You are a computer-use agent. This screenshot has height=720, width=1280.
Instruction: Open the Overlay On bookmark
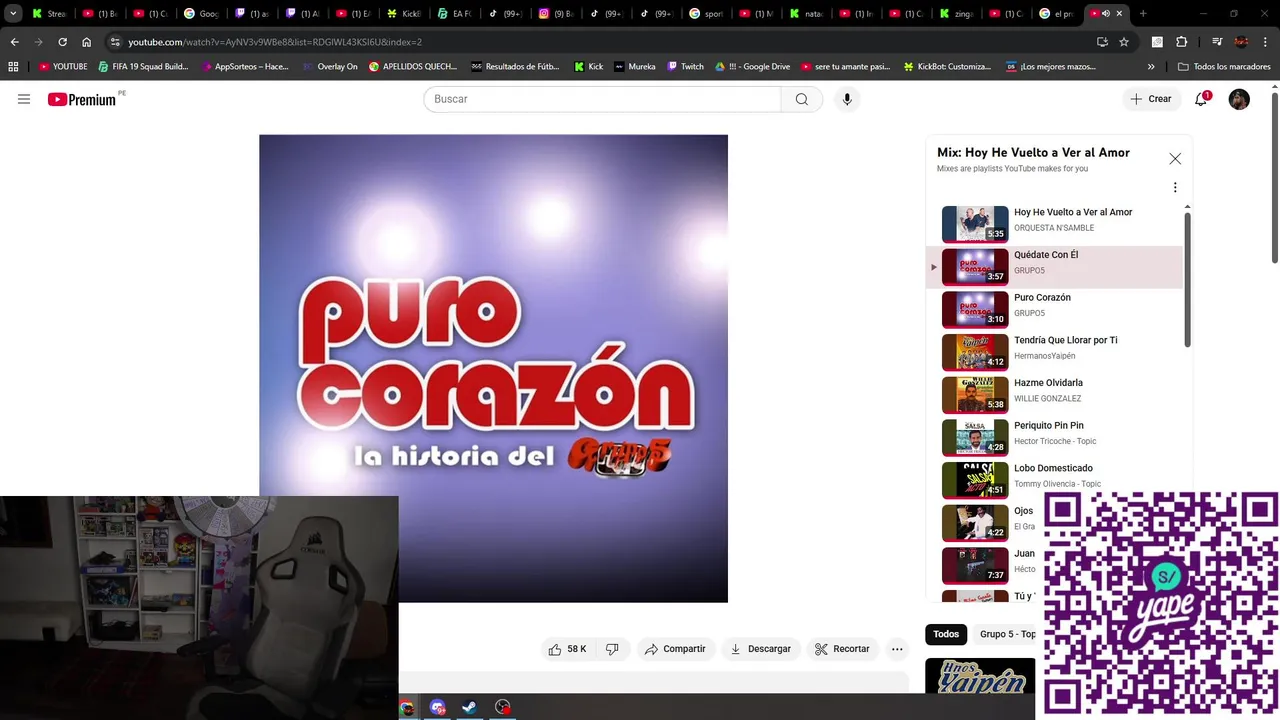pos(329,67)
